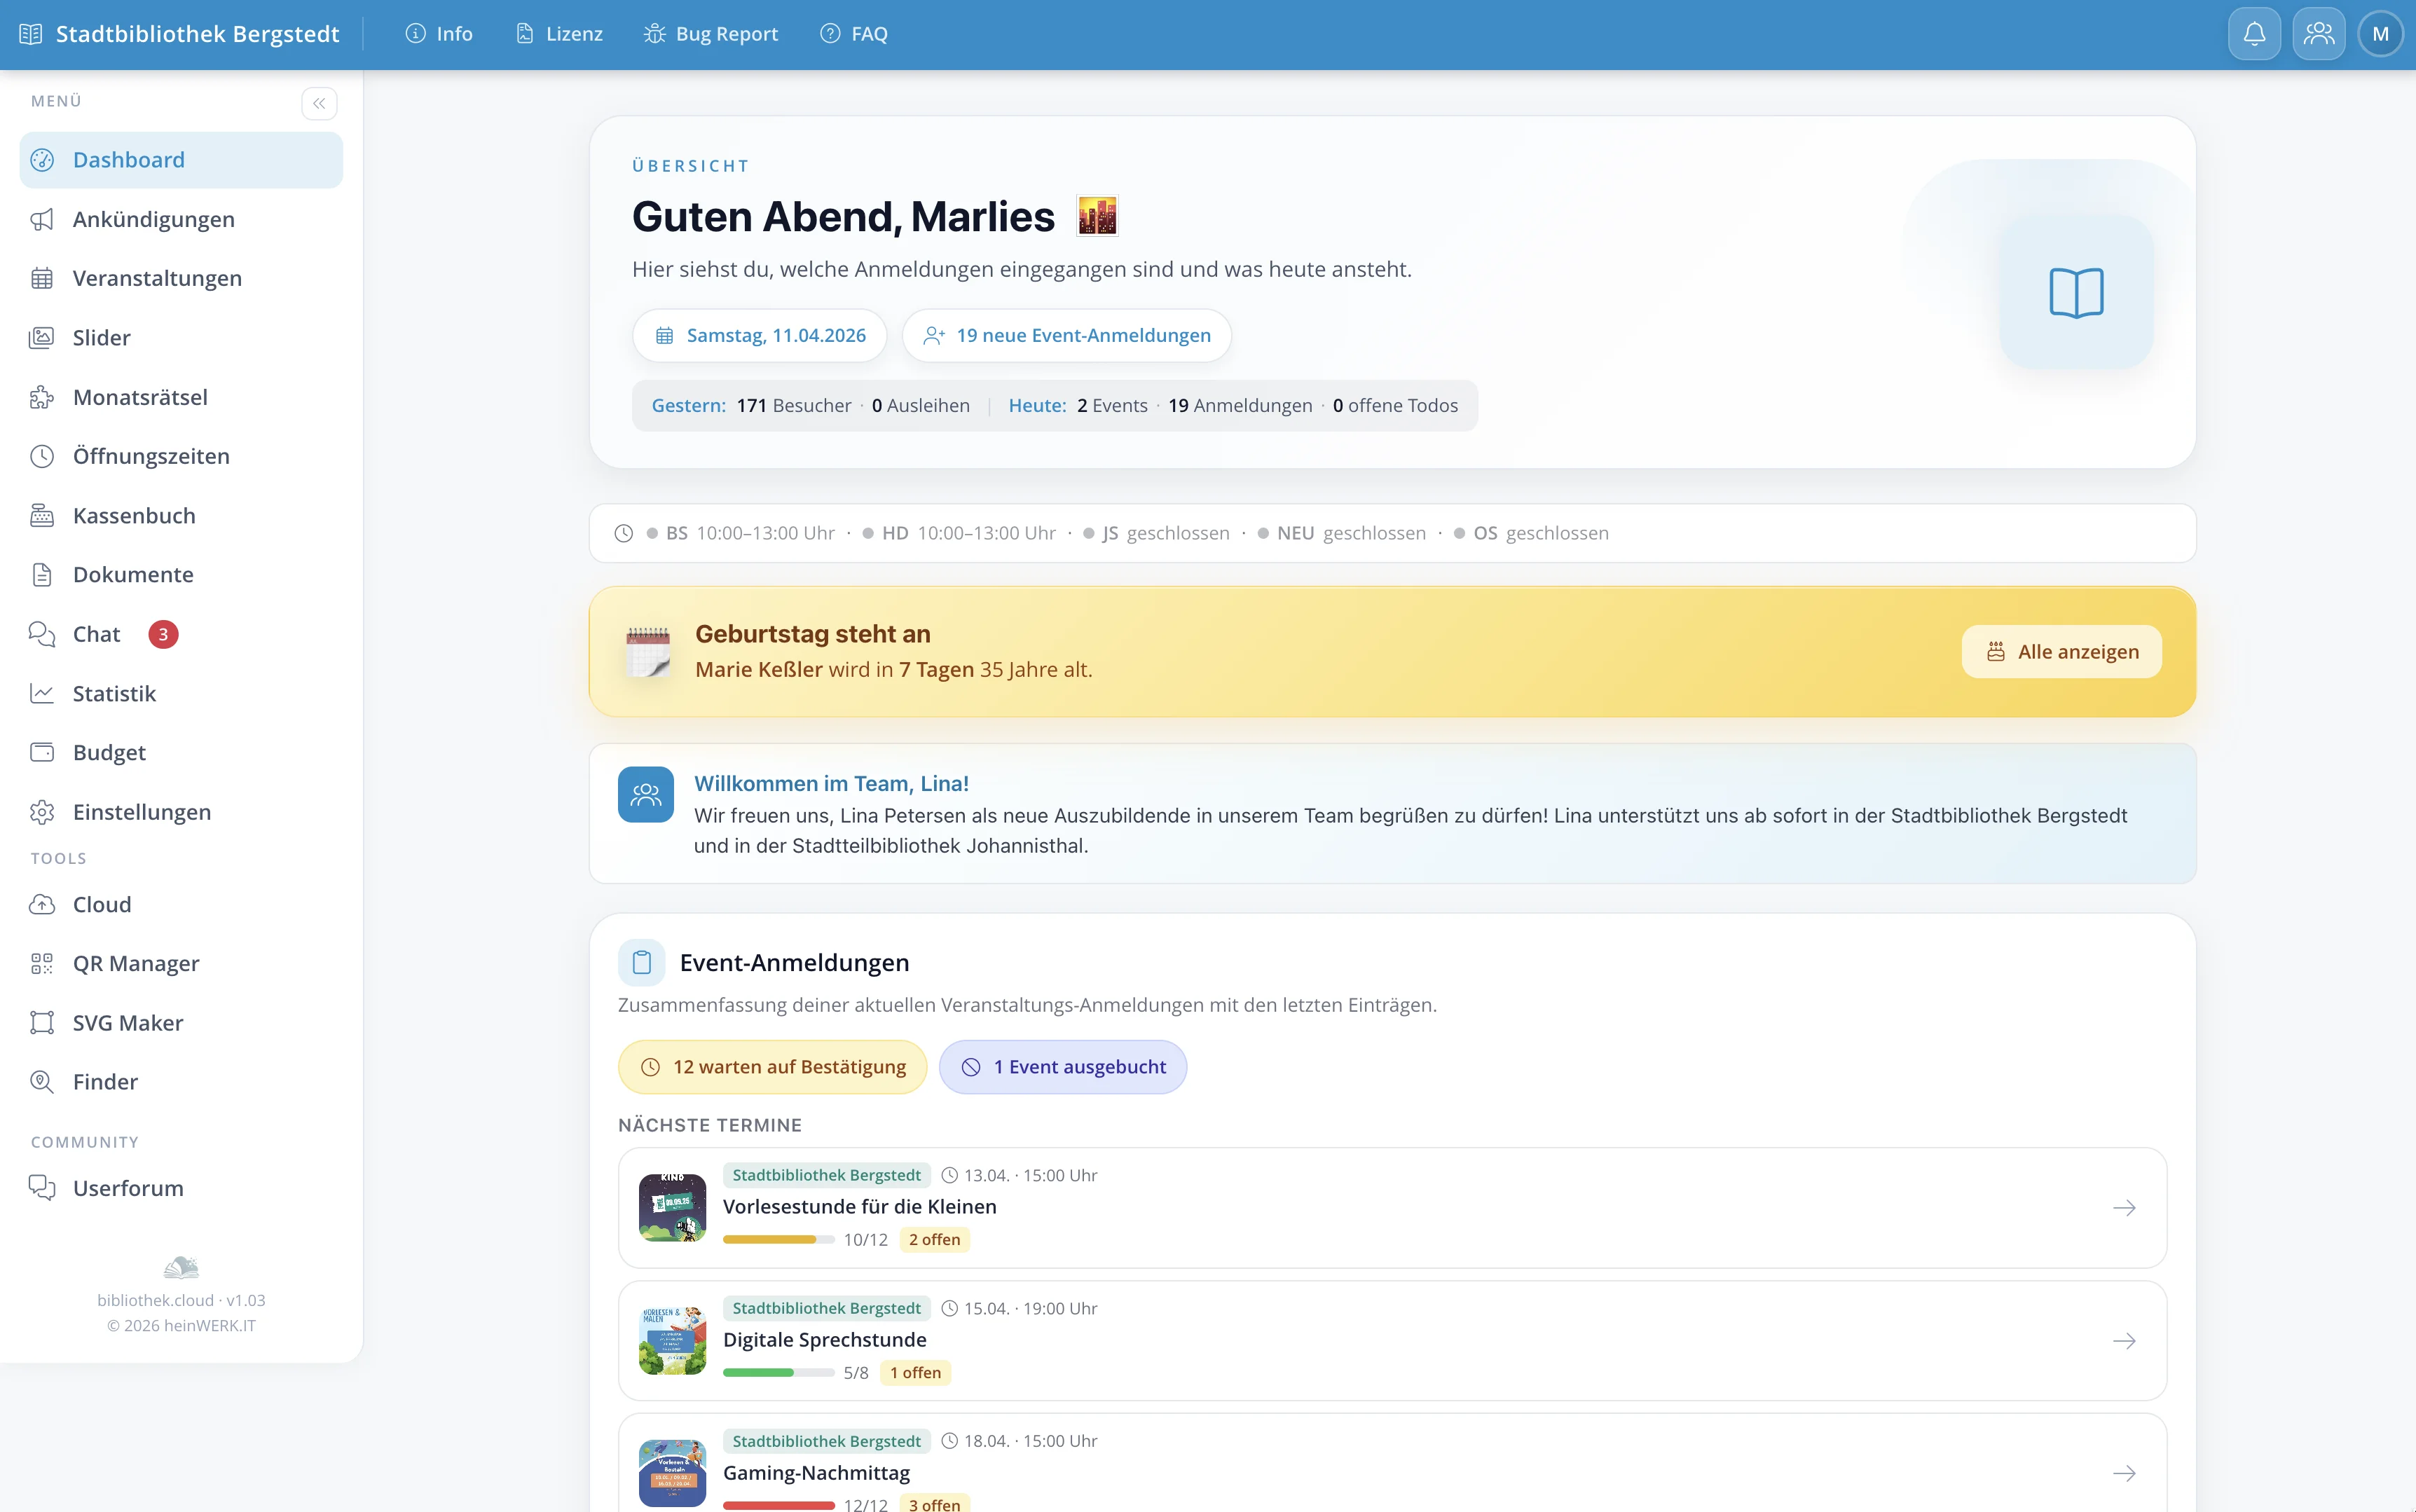Open details arrow for Digitale Sprechstunde

[2125, 1341]
